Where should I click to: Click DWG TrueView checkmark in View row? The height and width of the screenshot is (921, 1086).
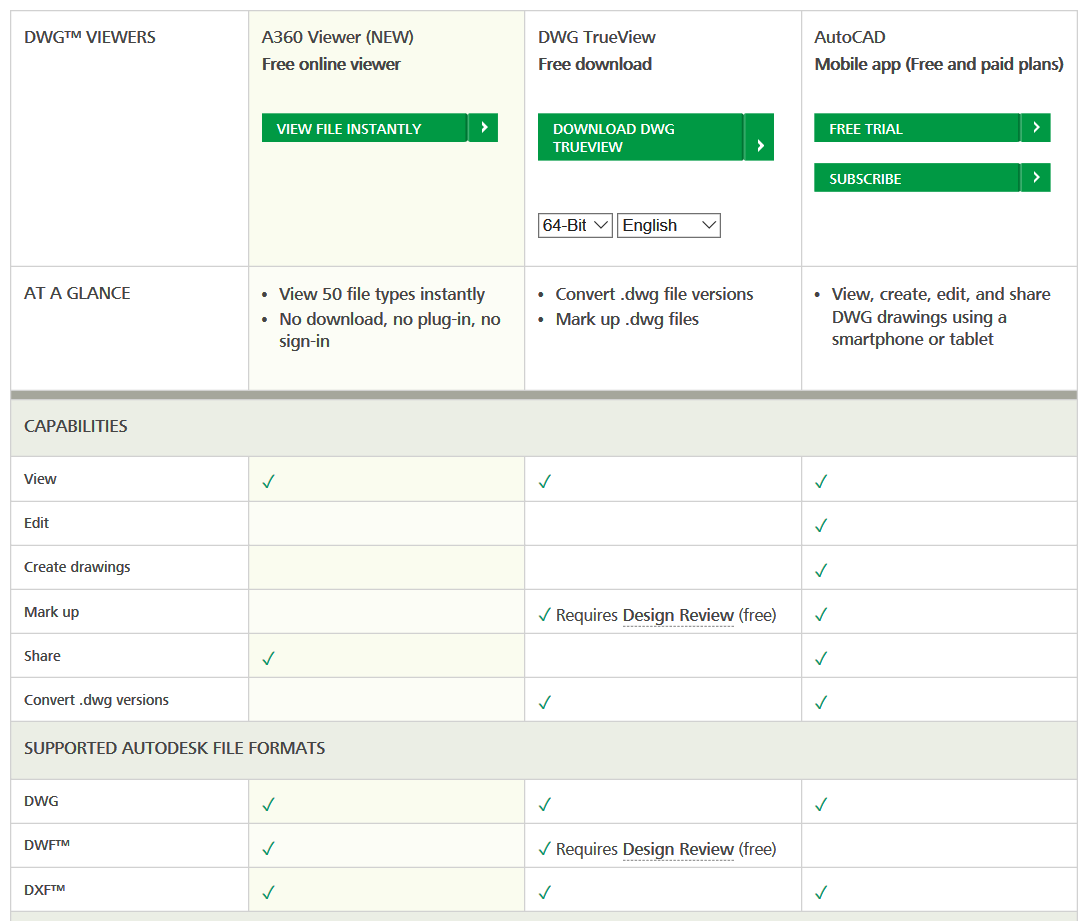(545, 481)
